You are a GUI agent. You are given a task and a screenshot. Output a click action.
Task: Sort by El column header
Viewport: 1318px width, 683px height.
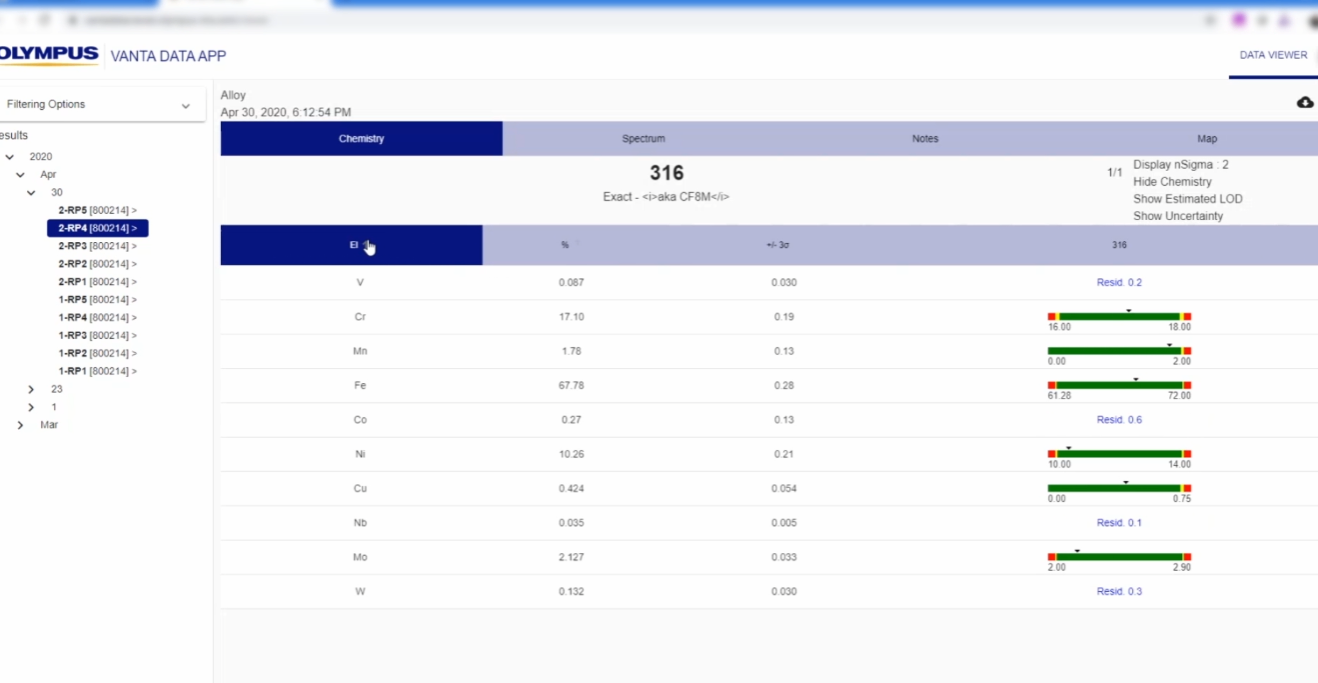(353, 245)
